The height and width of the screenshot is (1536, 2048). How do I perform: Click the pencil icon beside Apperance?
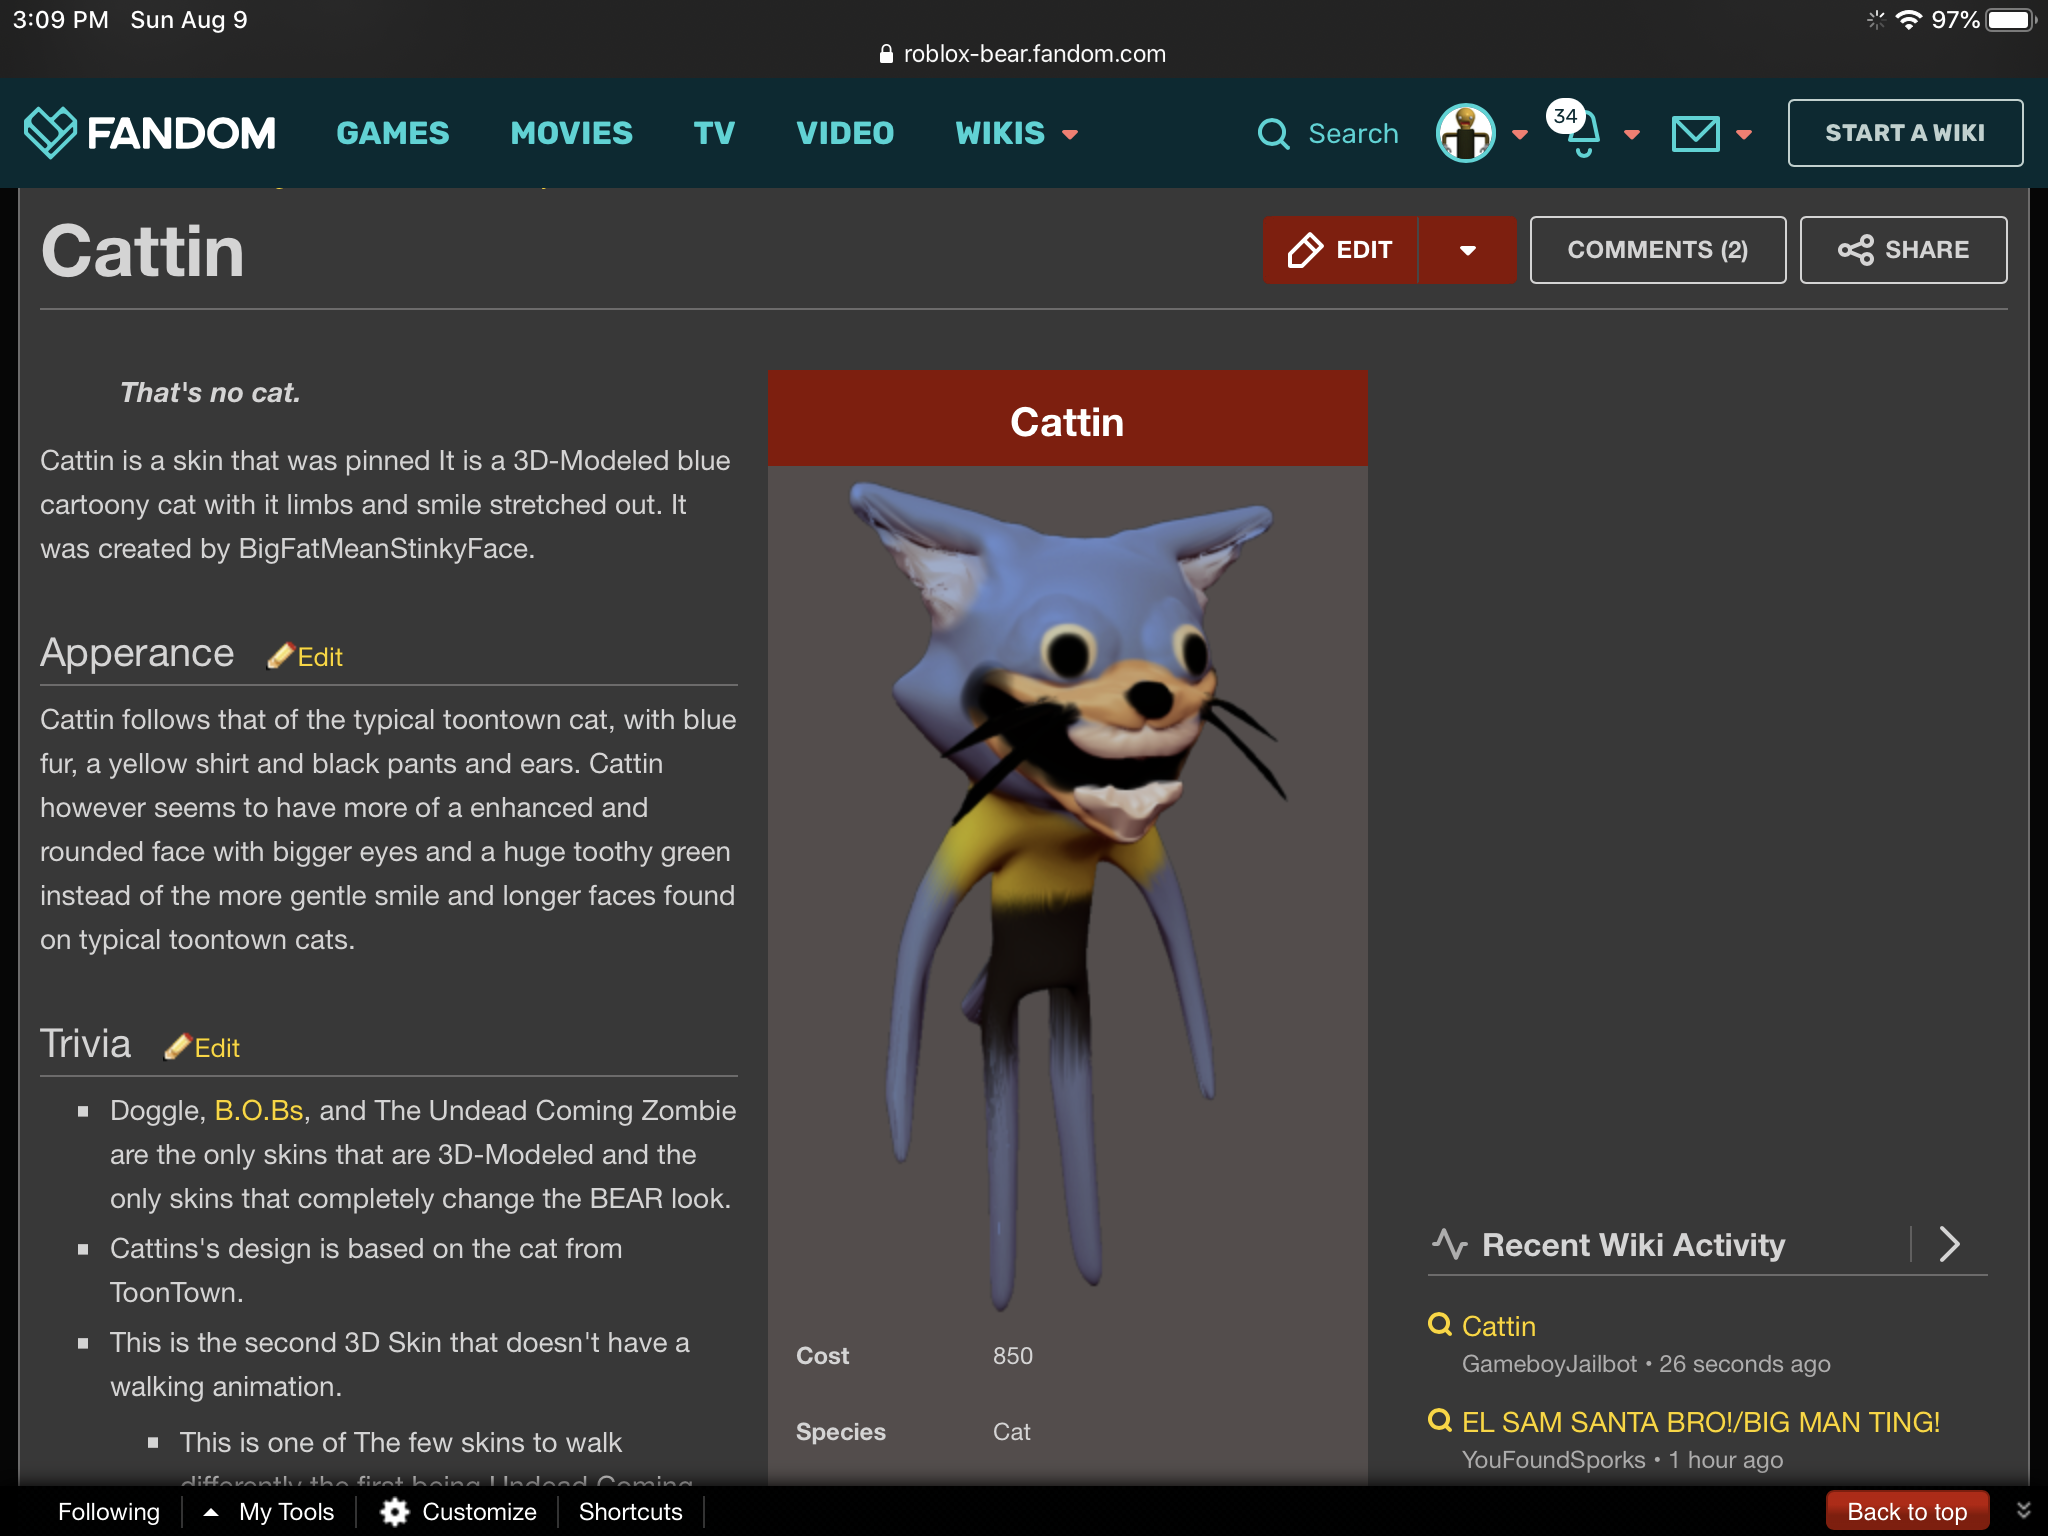click(x=281, y=656)
